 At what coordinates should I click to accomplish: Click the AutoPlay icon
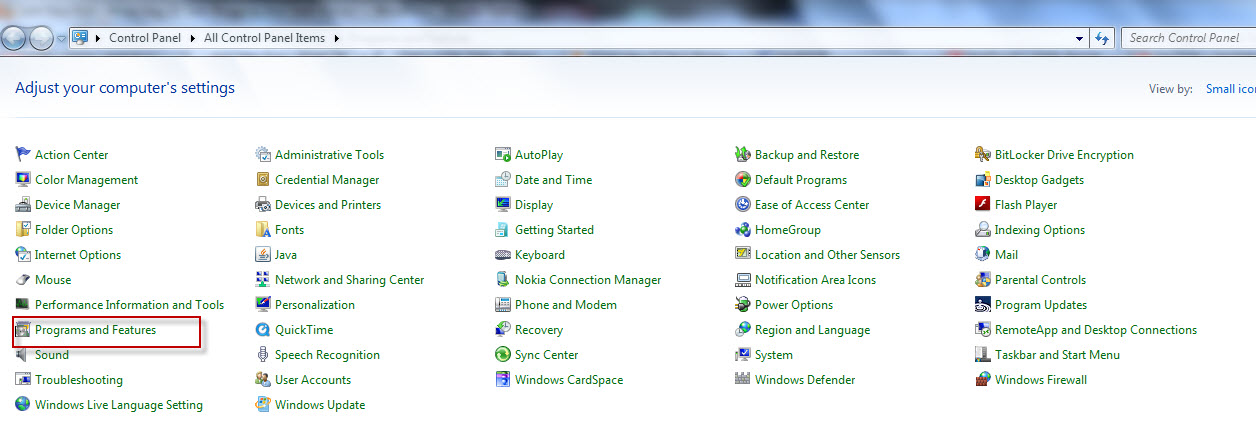click(x=503, y=154)
